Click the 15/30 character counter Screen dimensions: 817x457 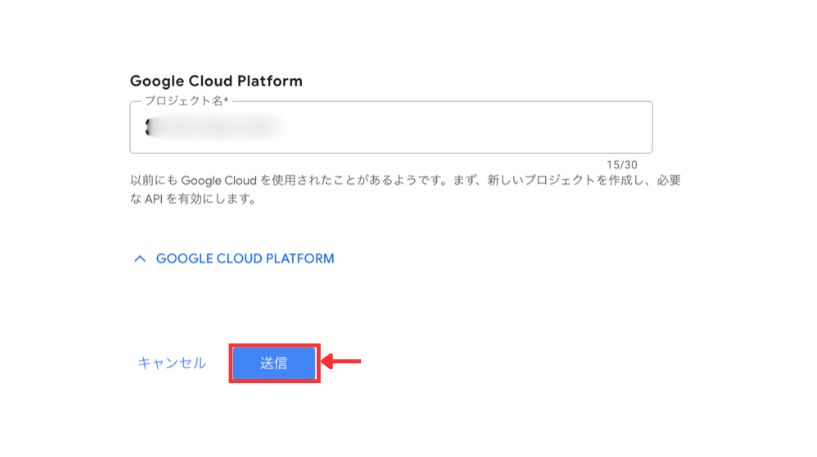tap(622, 165)
